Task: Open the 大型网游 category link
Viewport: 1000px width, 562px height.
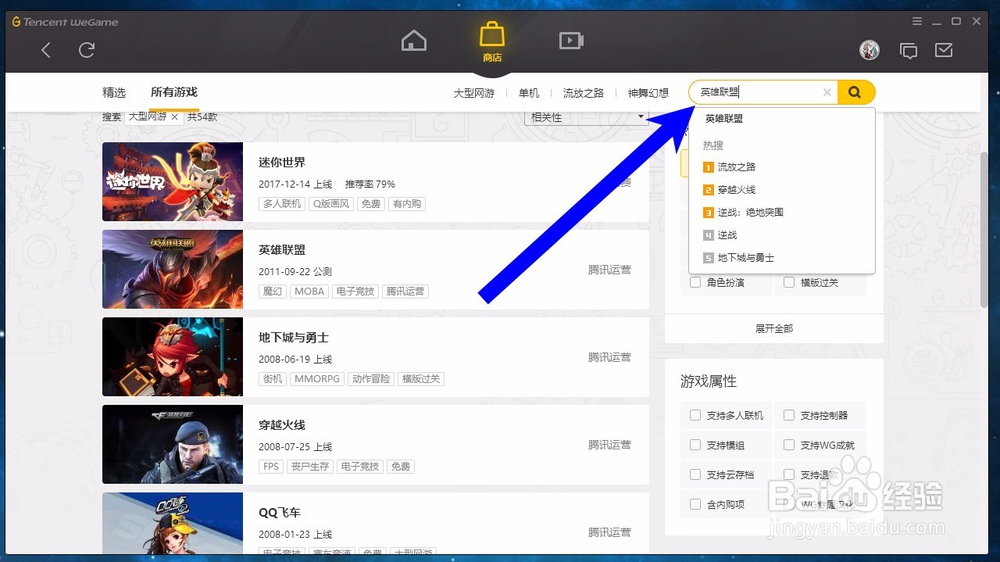Action: click(x=474, y=93)
